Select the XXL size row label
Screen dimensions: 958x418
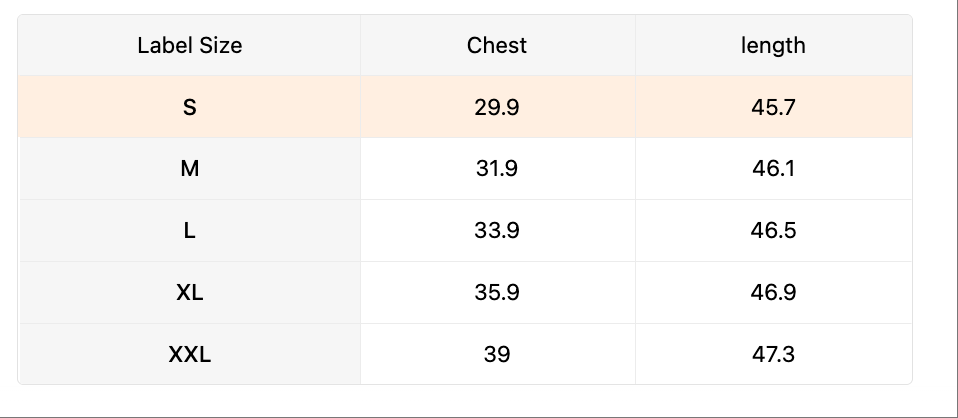pyautogui.click(x=190, y=354)
